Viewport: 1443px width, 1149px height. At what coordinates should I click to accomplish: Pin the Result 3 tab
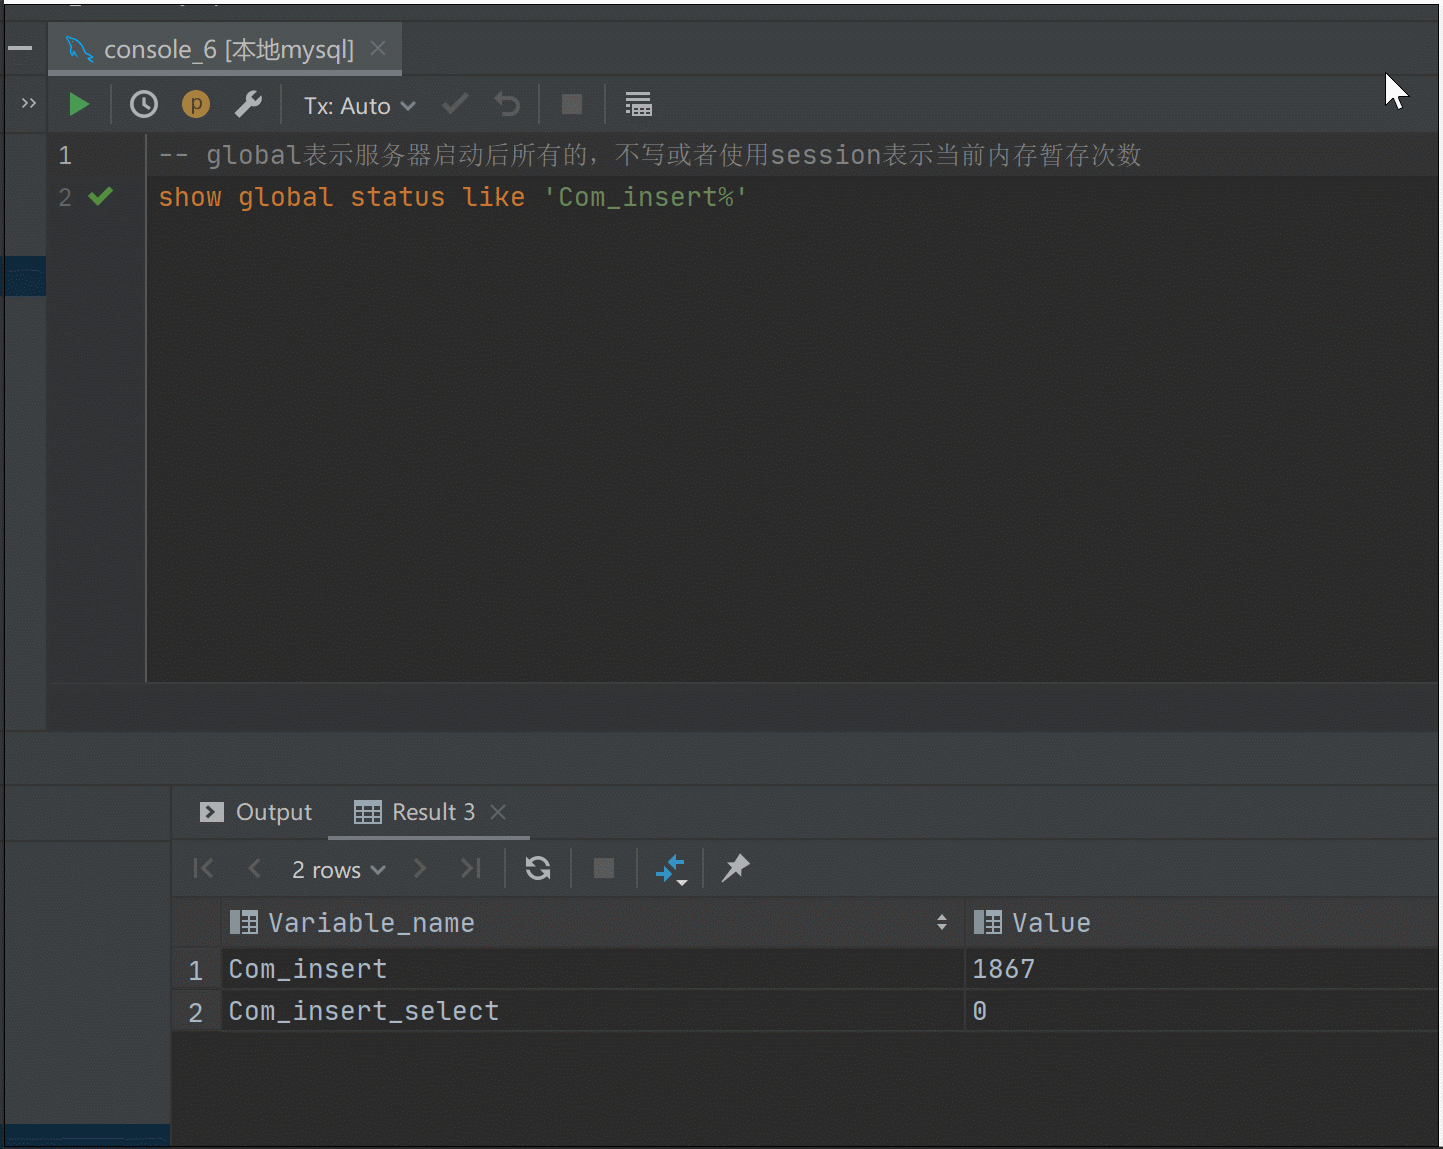[735, 868]
